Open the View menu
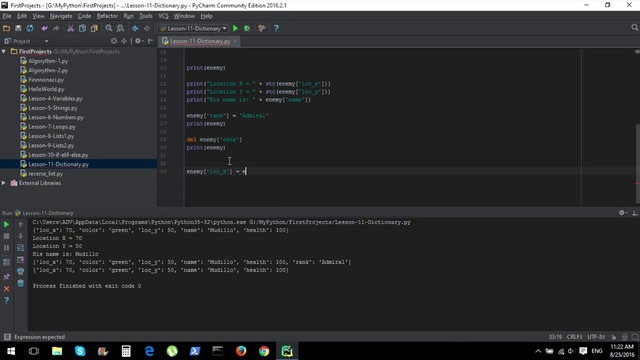Viewport: 640px width, 360px height. click(x=38, y=16)
